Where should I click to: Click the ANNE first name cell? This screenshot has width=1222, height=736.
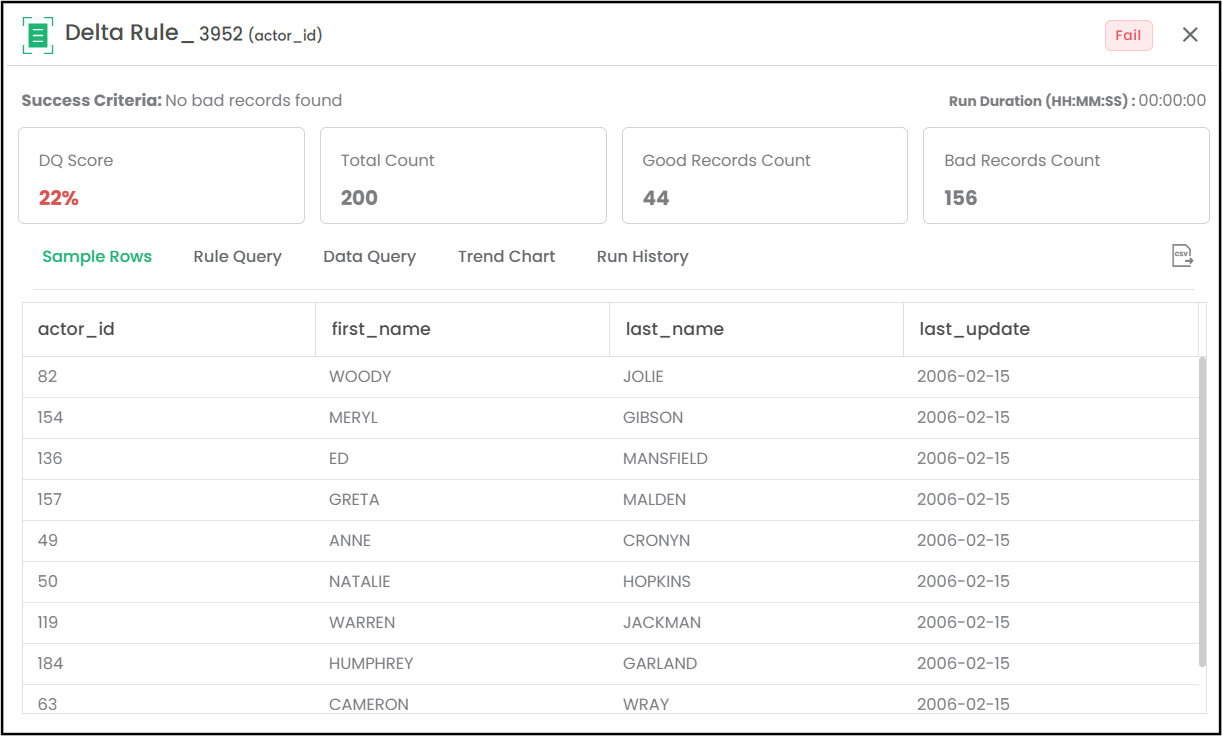click(x=462, y=541)
